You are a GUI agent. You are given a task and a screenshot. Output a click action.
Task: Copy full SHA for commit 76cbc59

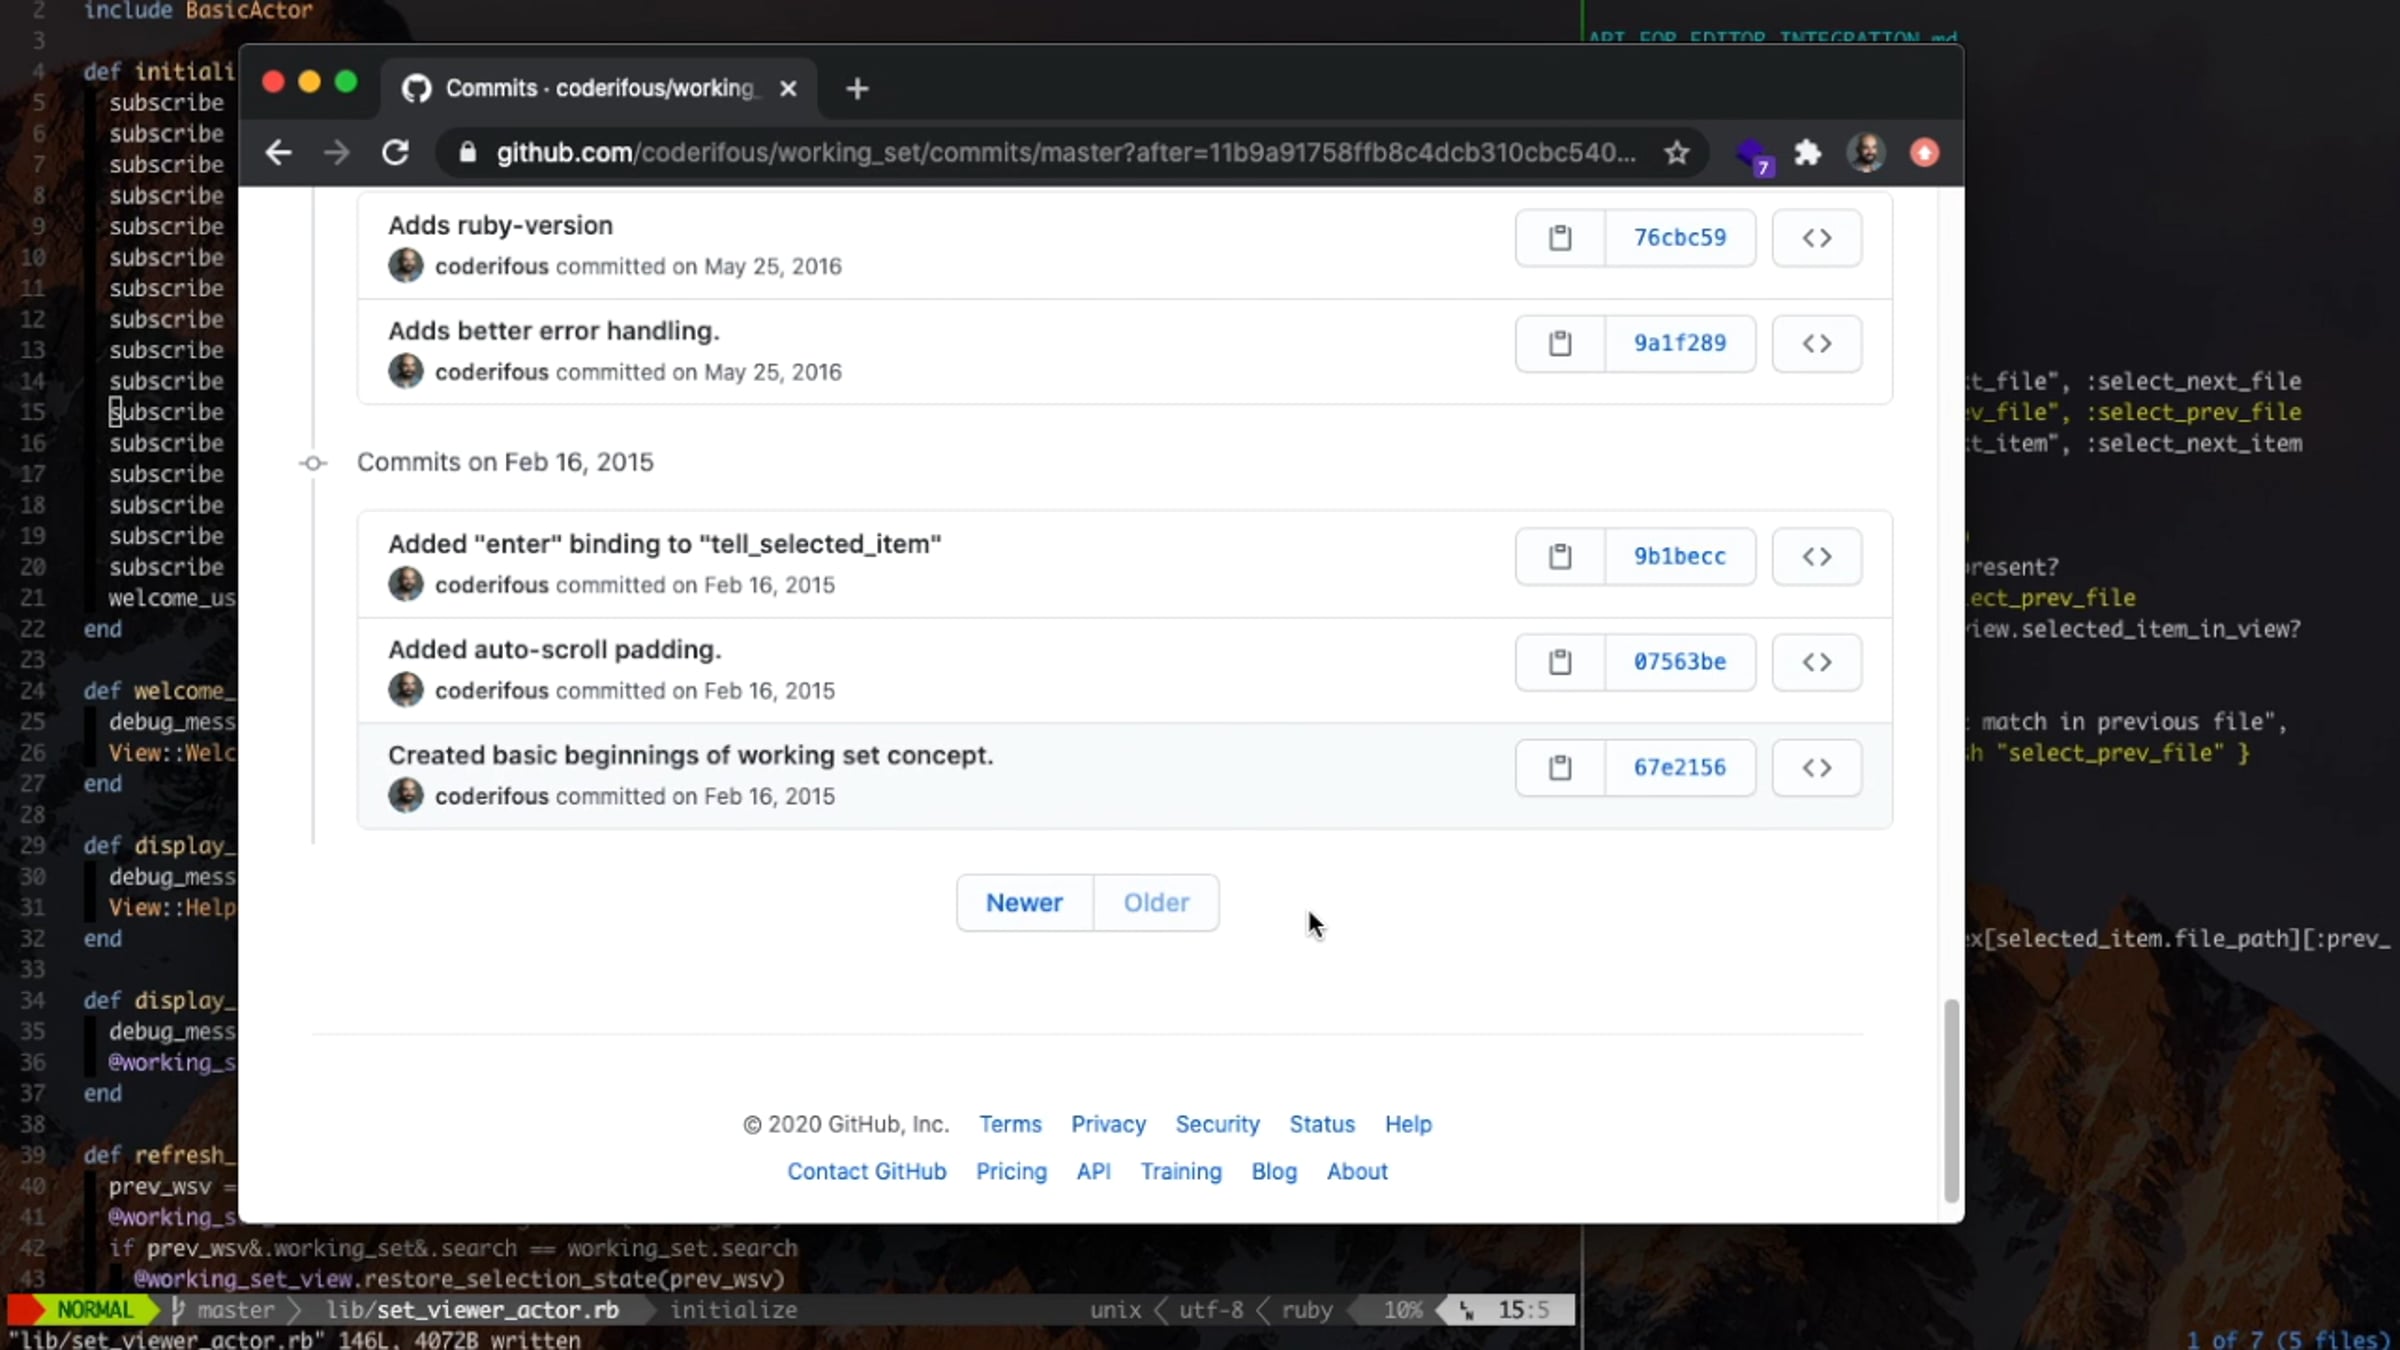pyautogui.click(x=1559, y=238)
